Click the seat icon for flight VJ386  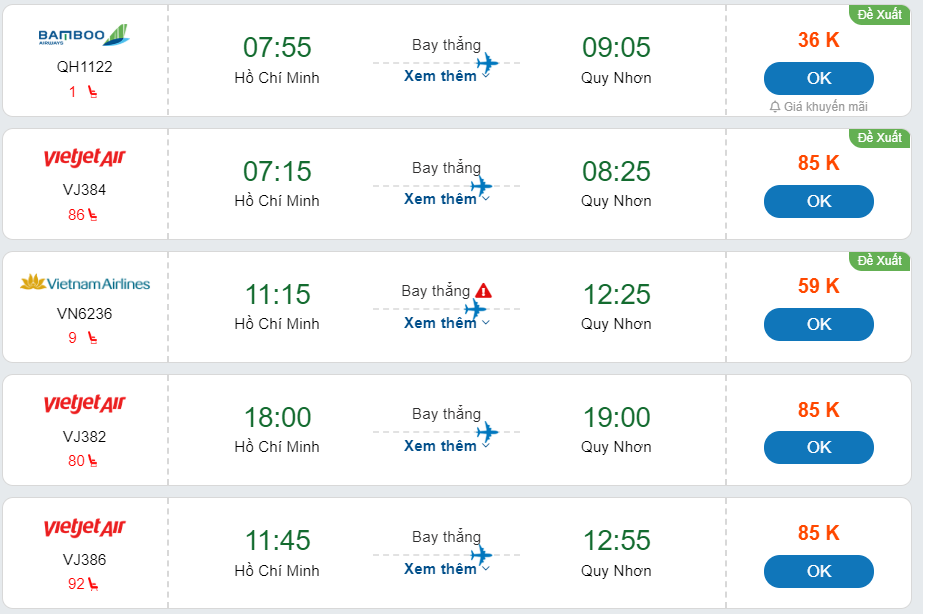click(93, 584)
